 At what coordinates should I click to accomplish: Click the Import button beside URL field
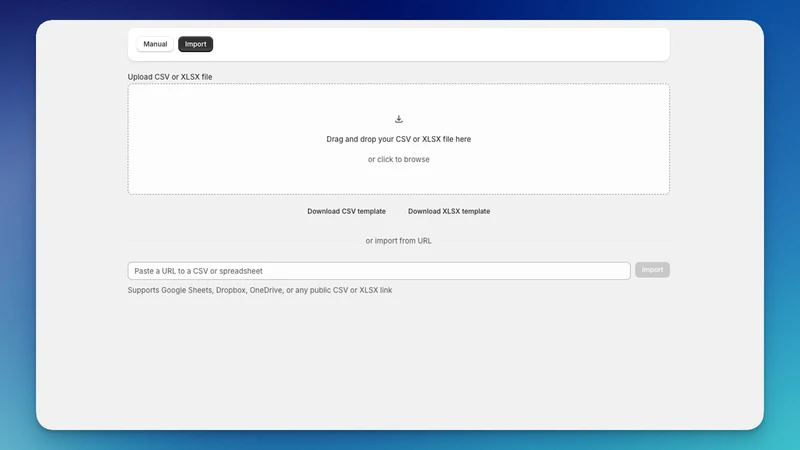[652, 270]
